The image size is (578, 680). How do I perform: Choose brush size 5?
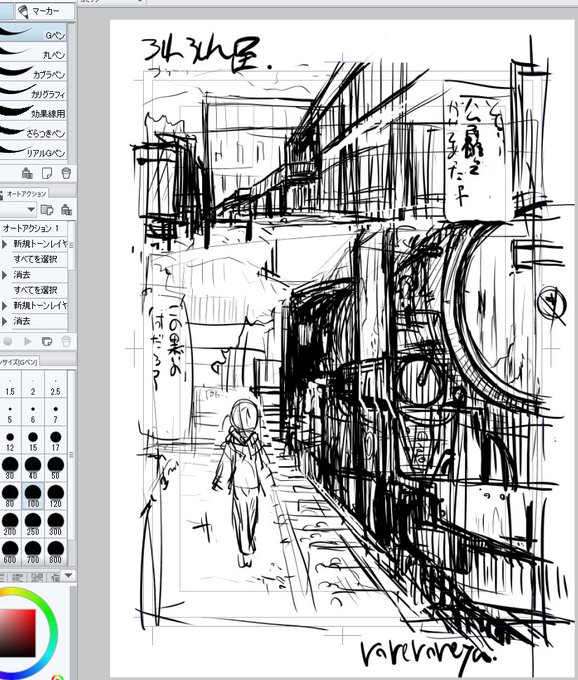[10, 413]
